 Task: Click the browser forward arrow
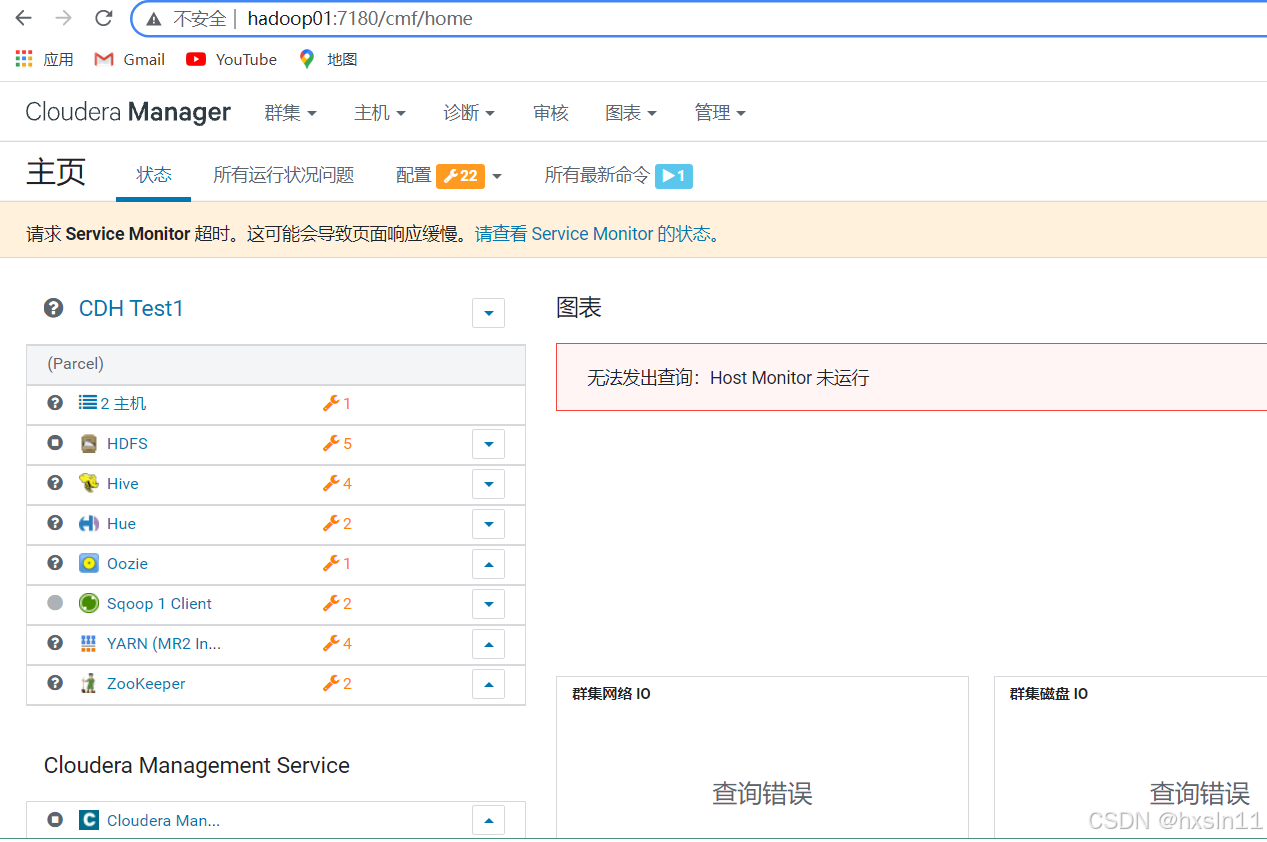click(63, 18)
